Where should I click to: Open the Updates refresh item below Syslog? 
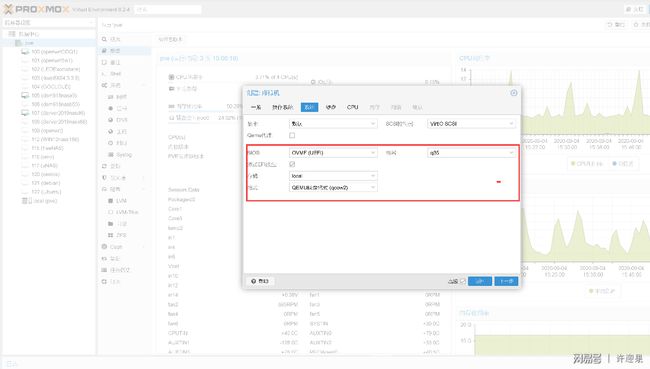[111, 166]
